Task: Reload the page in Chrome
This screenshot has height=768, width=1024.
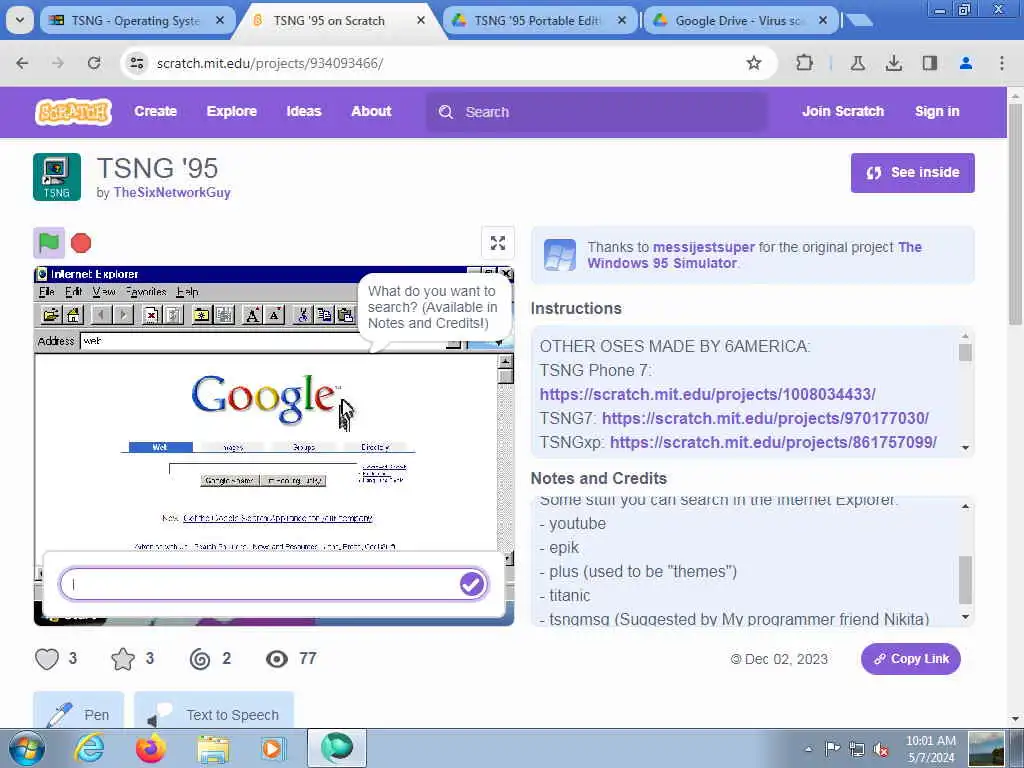Action: (x=94, y=63)
